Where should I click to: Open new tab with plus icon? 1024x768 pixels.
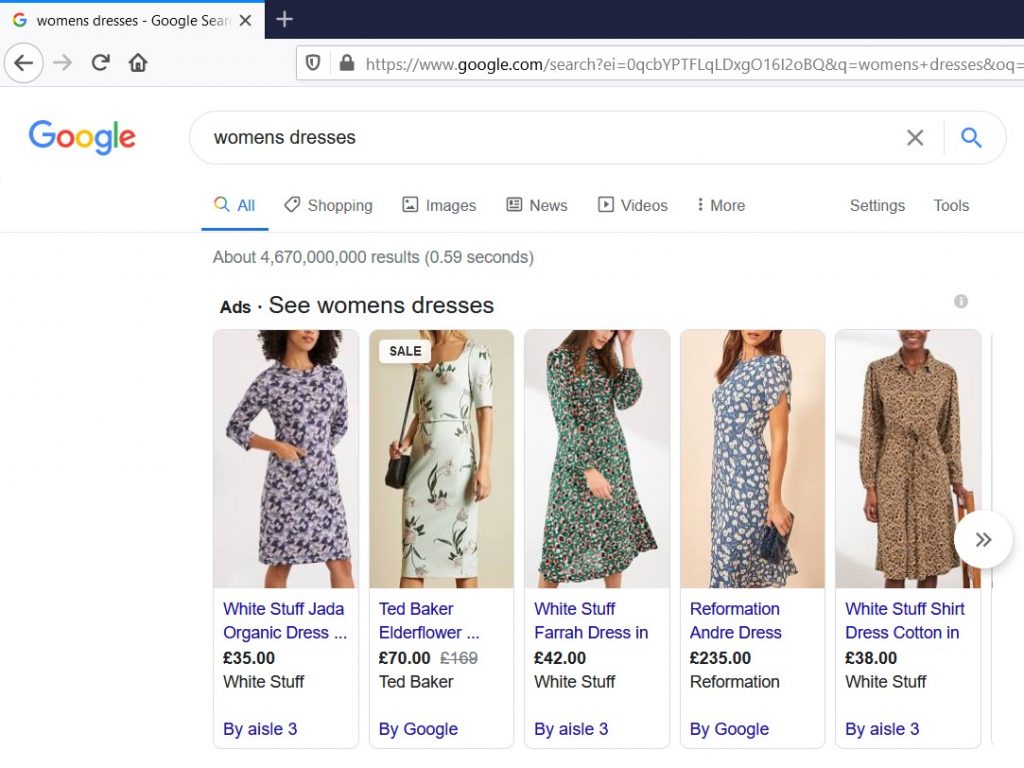coord(285,20)
